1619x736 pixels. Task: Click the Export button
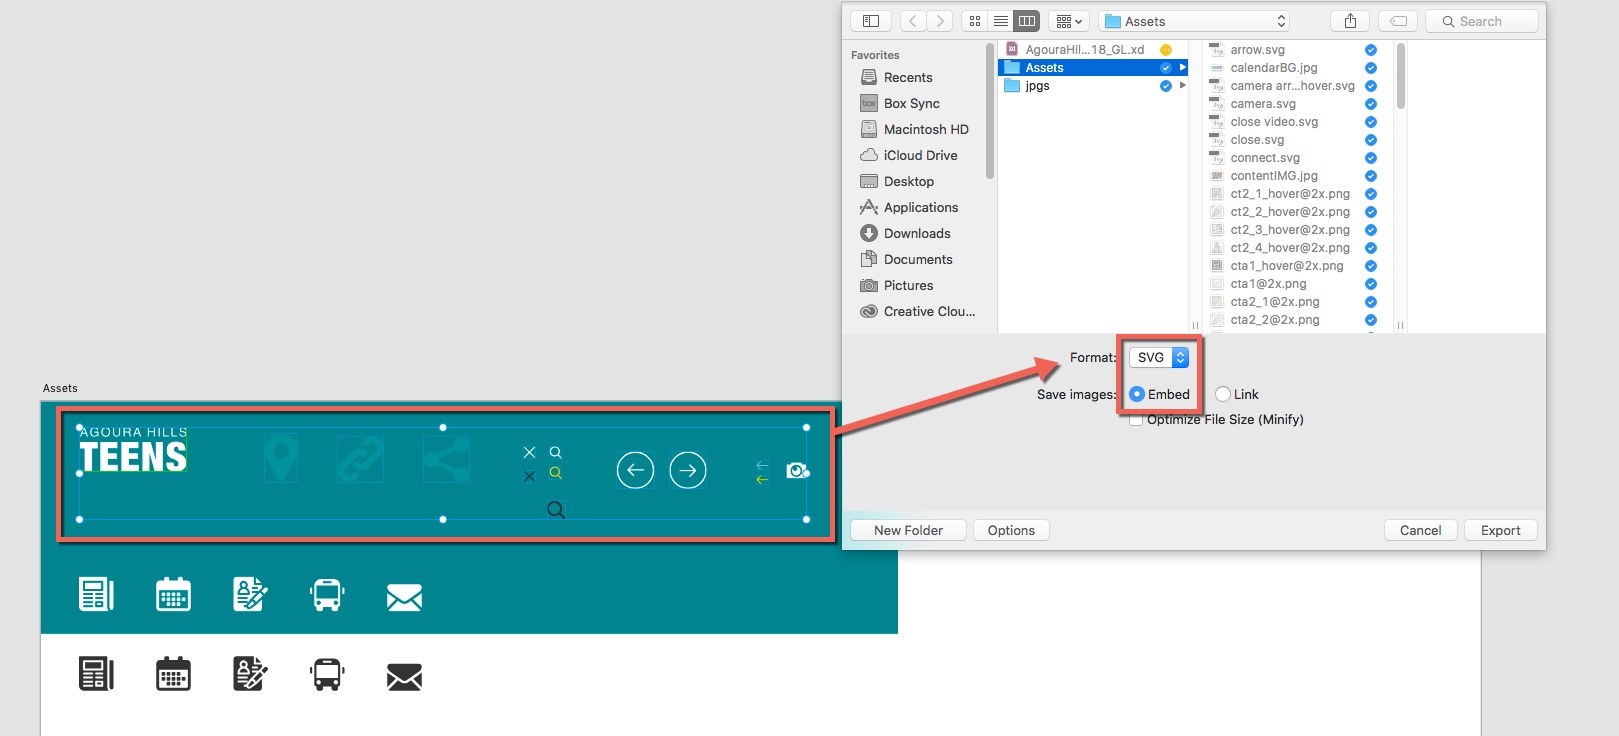tap(1500, 530)
